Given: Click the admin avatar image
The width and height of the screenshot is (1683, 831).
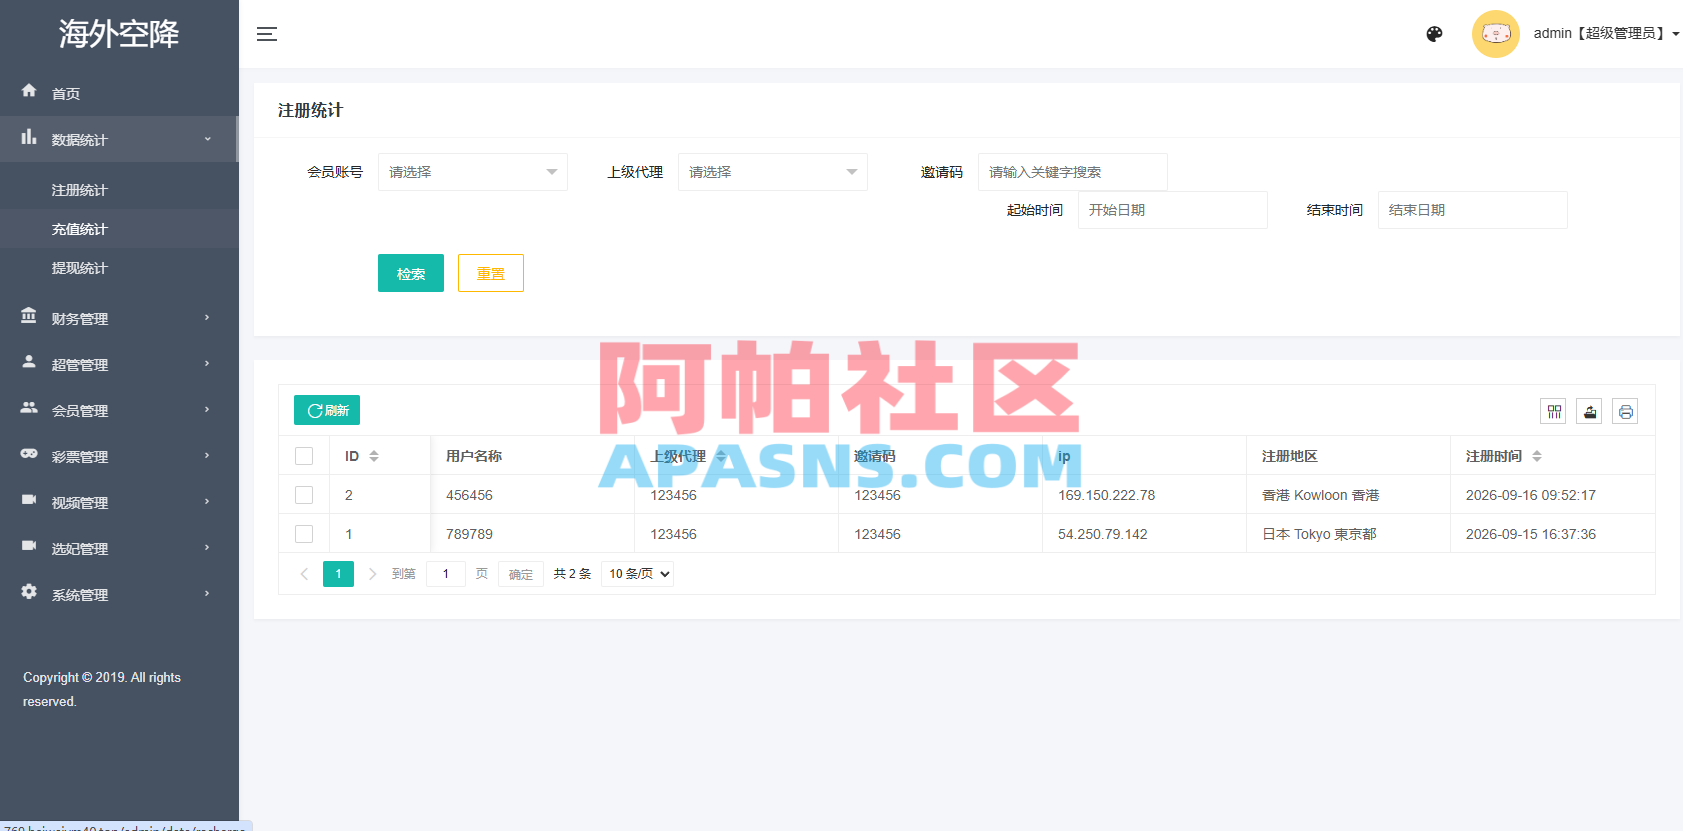Looking at the screenshot, I should tap(1496, 34).
